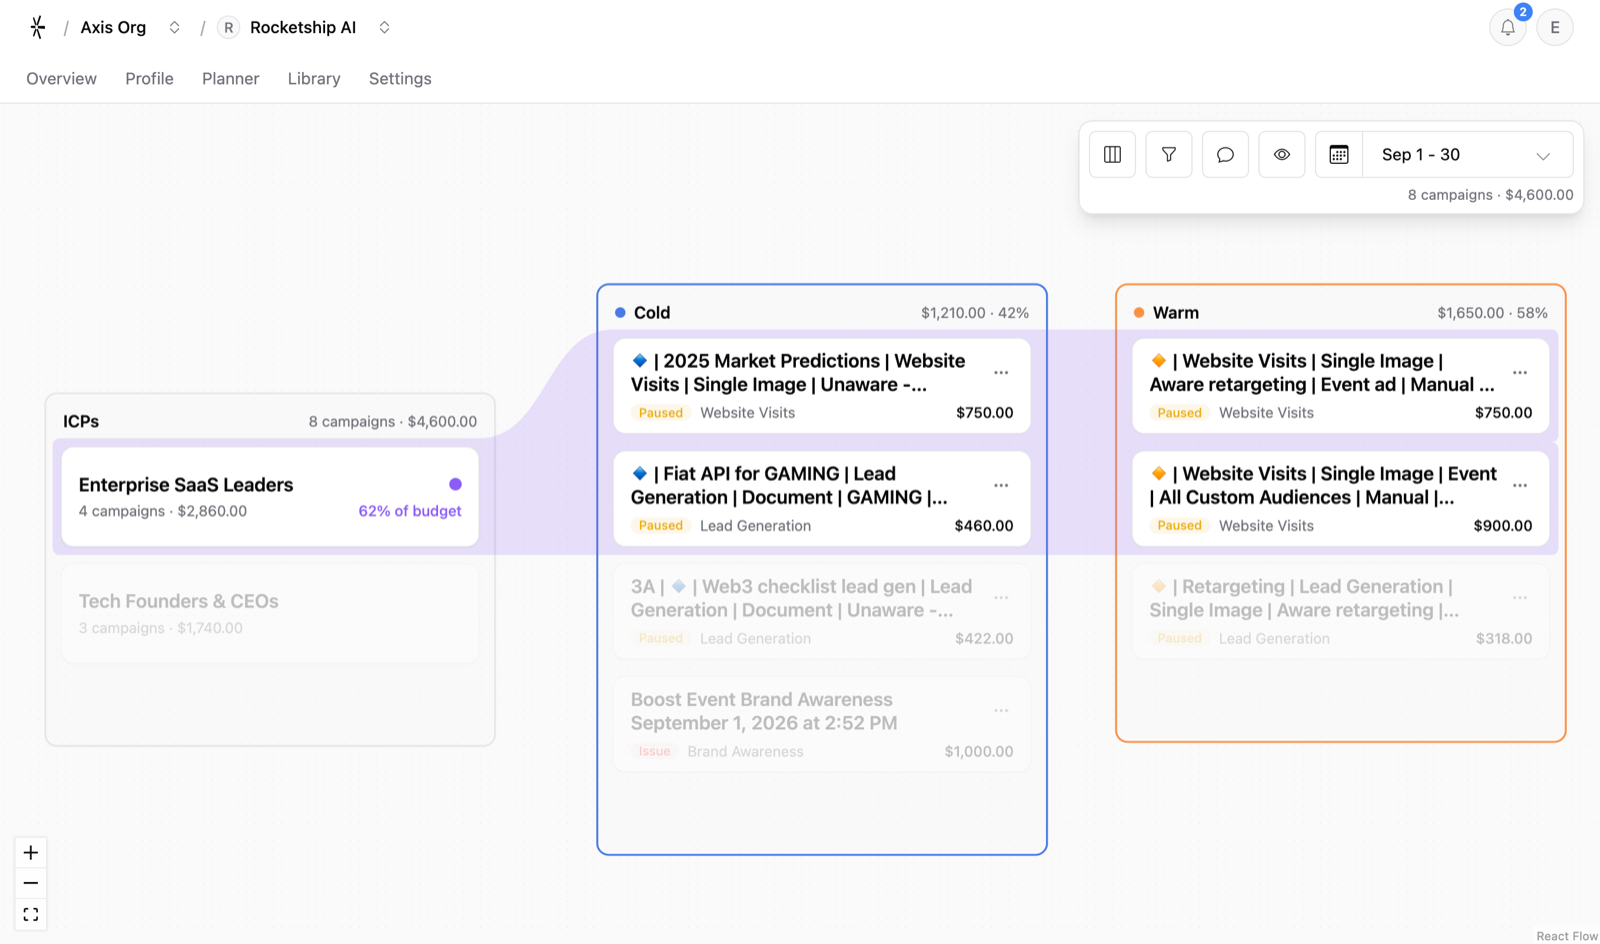The width and height of the screenshot is (1600, 944).
Task: Expand the Axis Org switcher
Action: click(174, 28)
